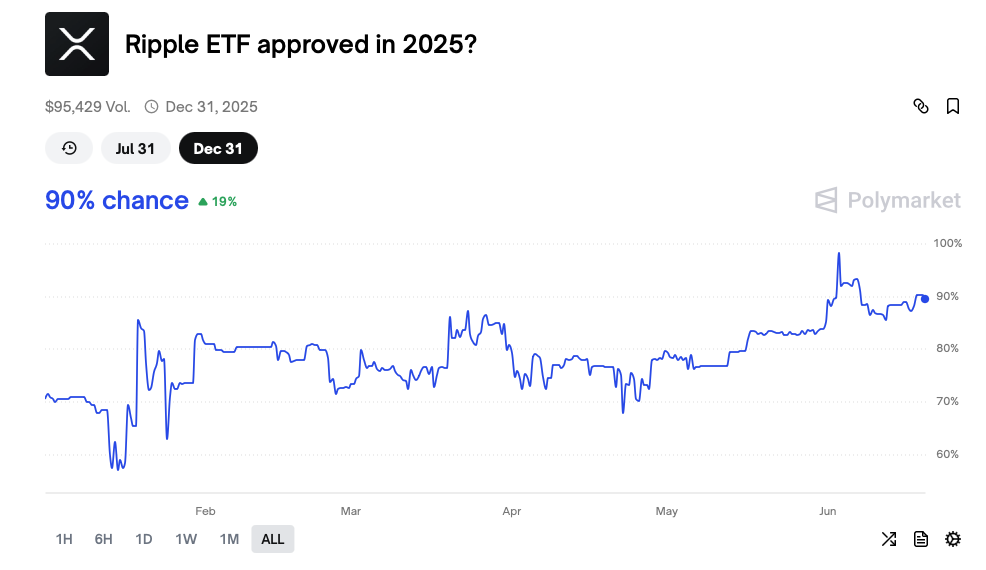The width and height of the screenshot is (986, 570).
Task: Bookmark this Ripple ETF market
Action: coord(953,106)
